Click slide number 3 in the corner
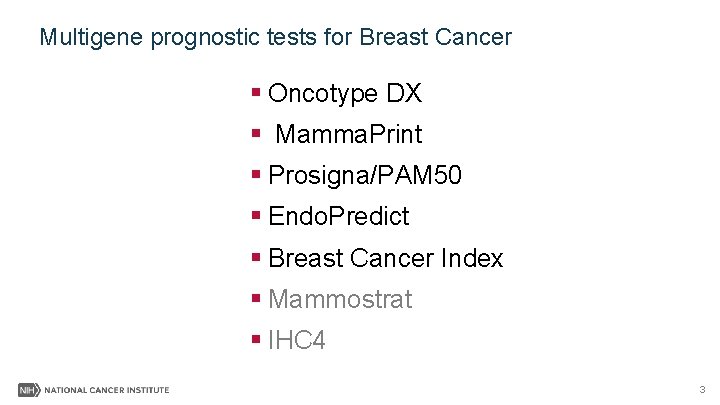The image size is (720, 405). tap(702, 389)
